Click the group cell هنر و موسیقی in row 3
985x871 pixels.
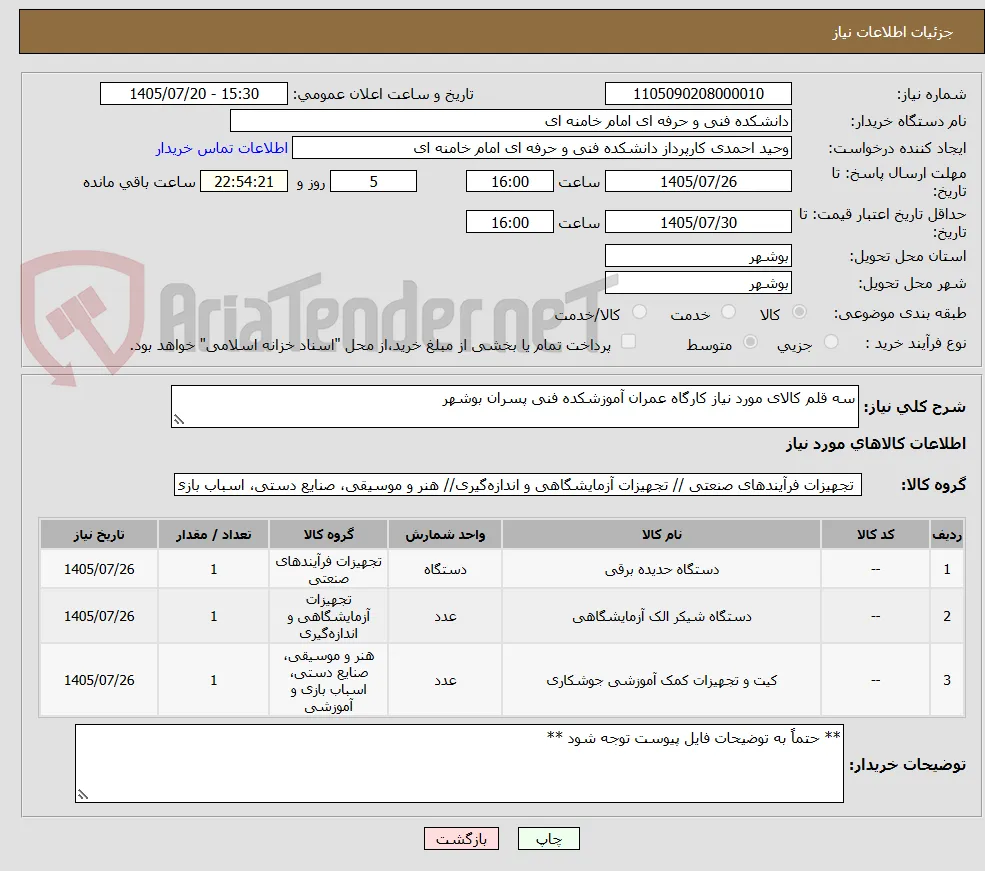pos(329,681)
